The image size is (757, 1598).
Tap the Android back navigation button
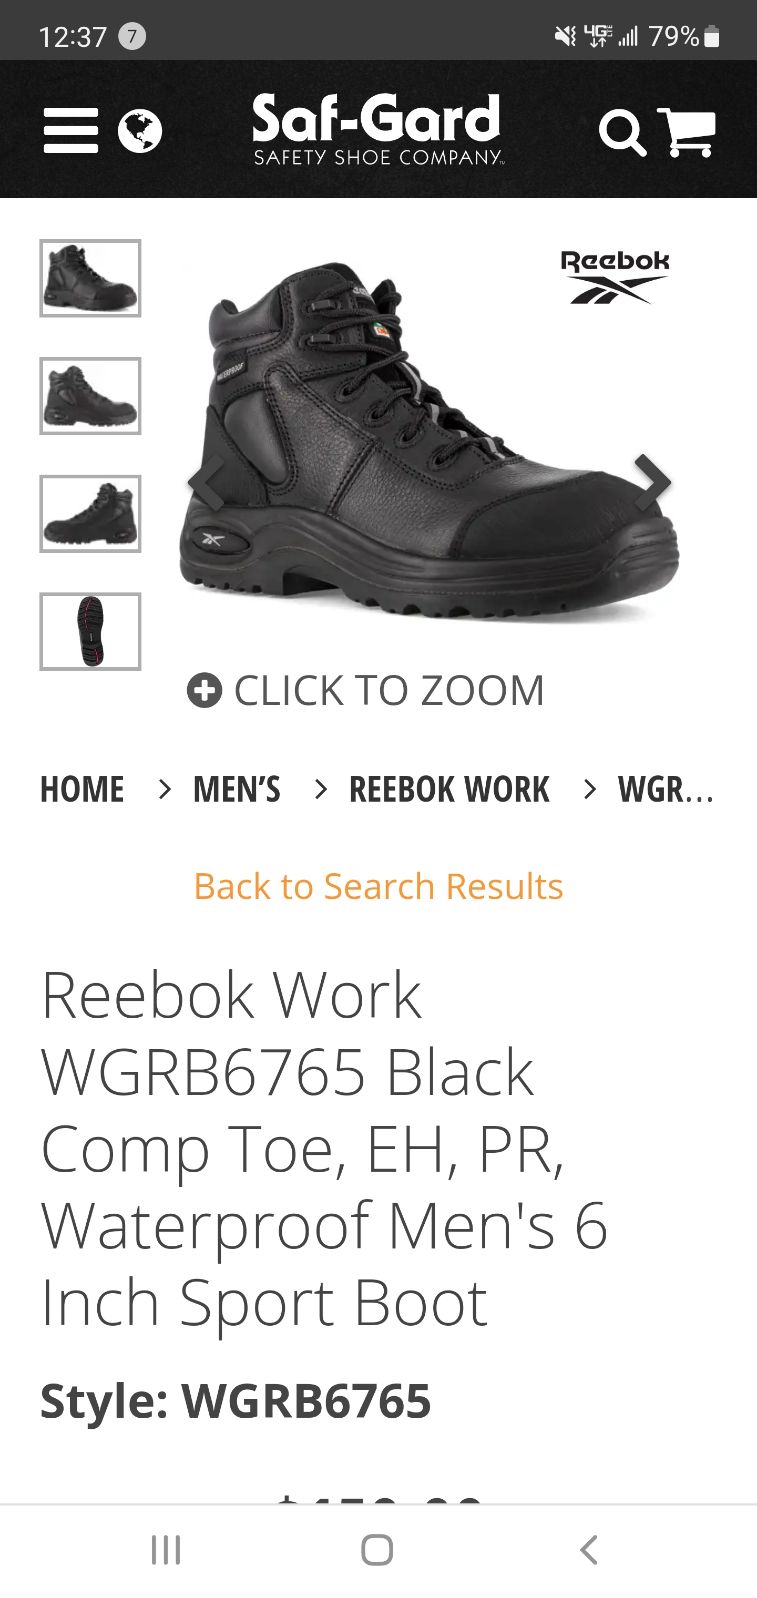pyautogui.click(x=589, y=1550)
